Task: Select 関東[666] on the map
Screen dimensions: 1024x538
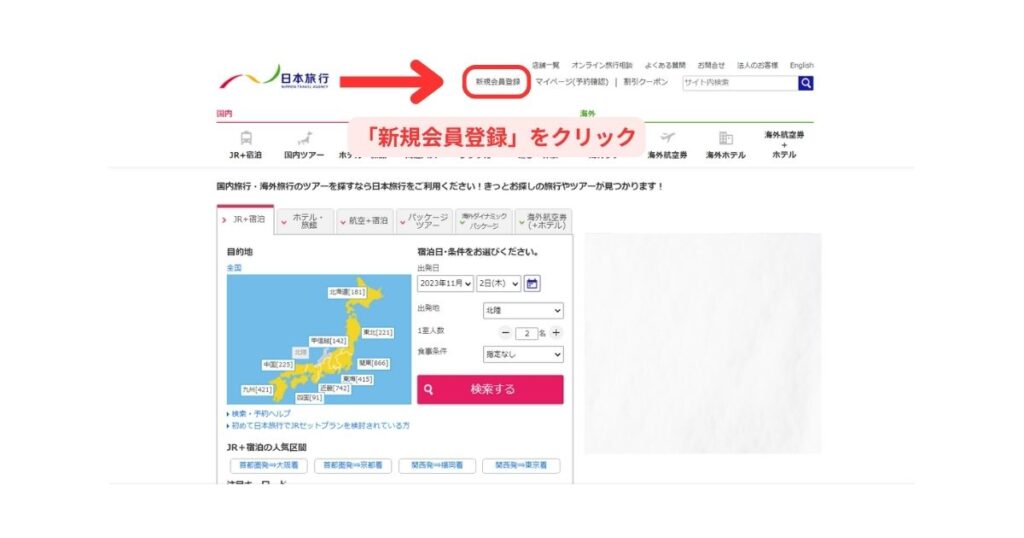Action: [374, 363]
